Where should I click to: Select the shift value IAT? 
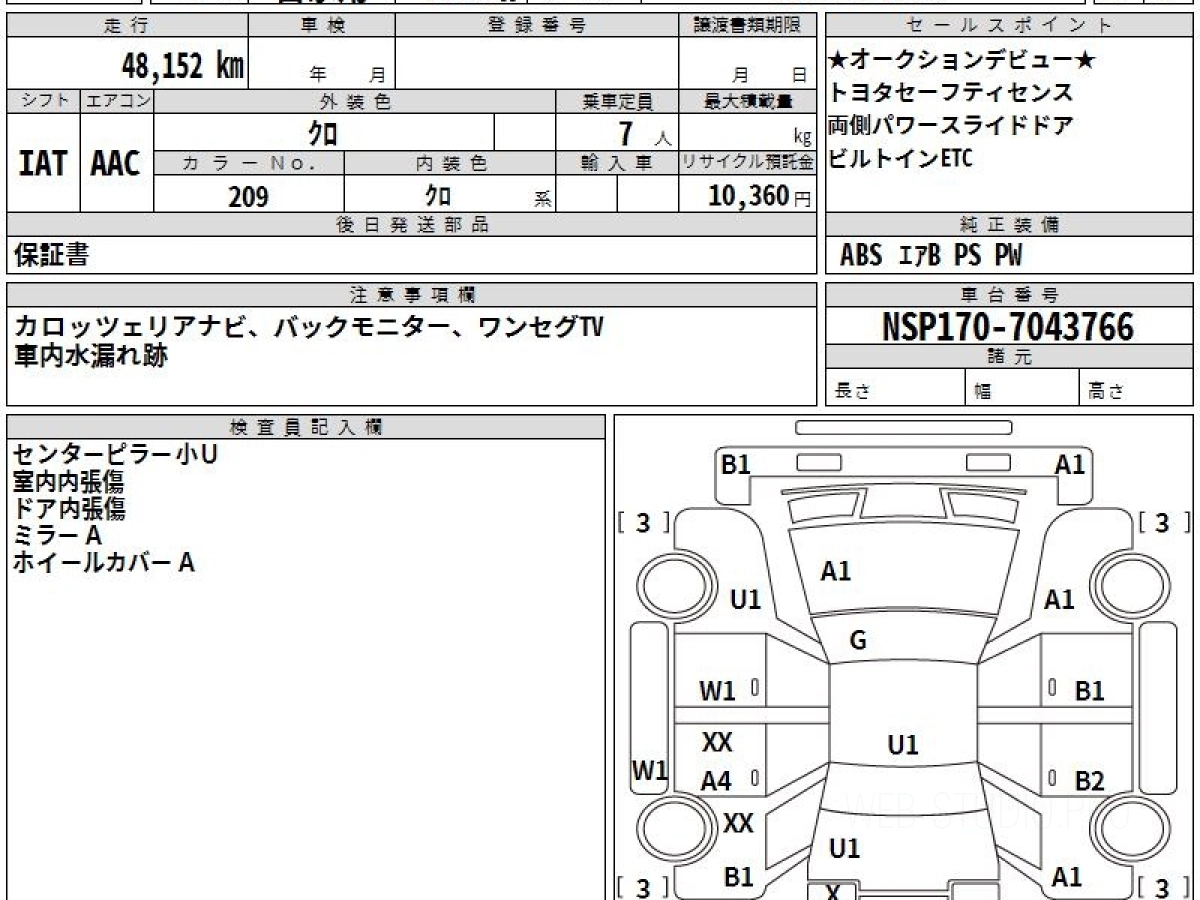(43, 164)
